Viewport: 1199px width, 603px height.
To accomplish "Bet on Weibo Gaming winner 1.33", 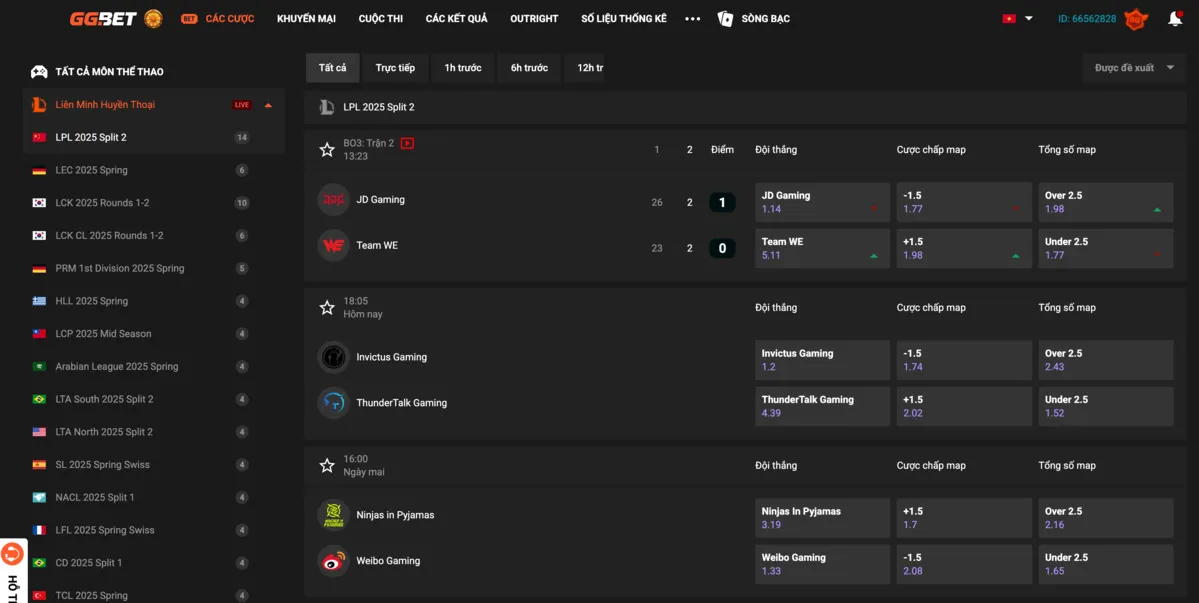I will tap(822, 564).
